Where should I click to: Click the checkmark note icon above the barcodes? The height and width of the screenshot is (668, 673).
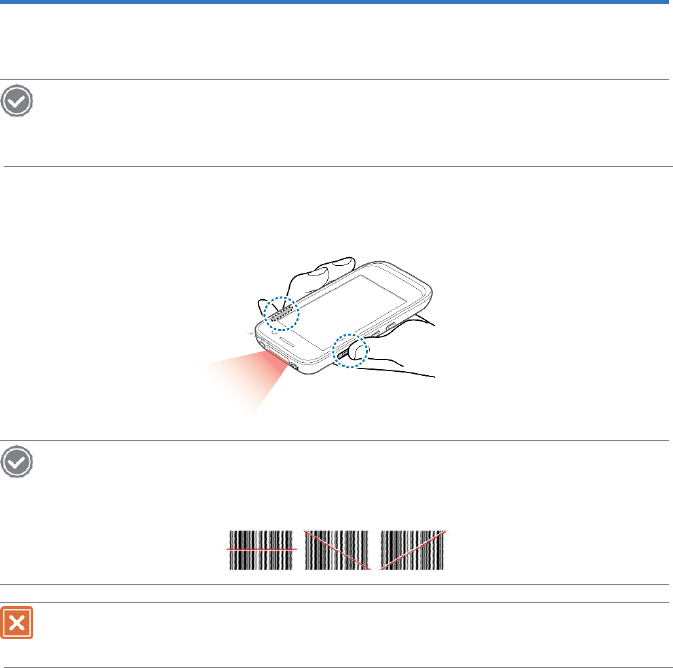click(17, 462)
